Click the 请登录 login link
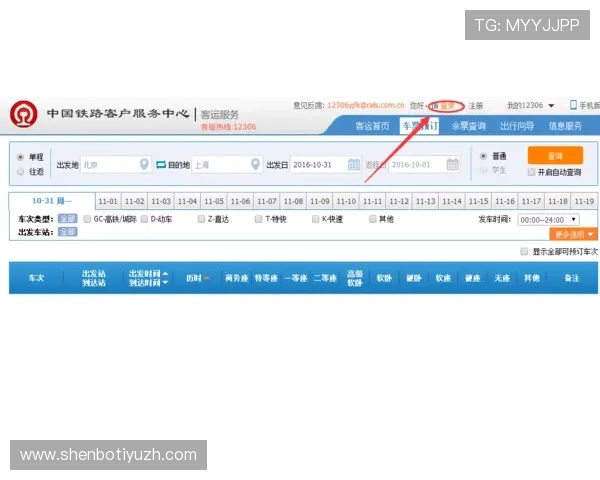The image size is (600, 480). tap(445, 106)
